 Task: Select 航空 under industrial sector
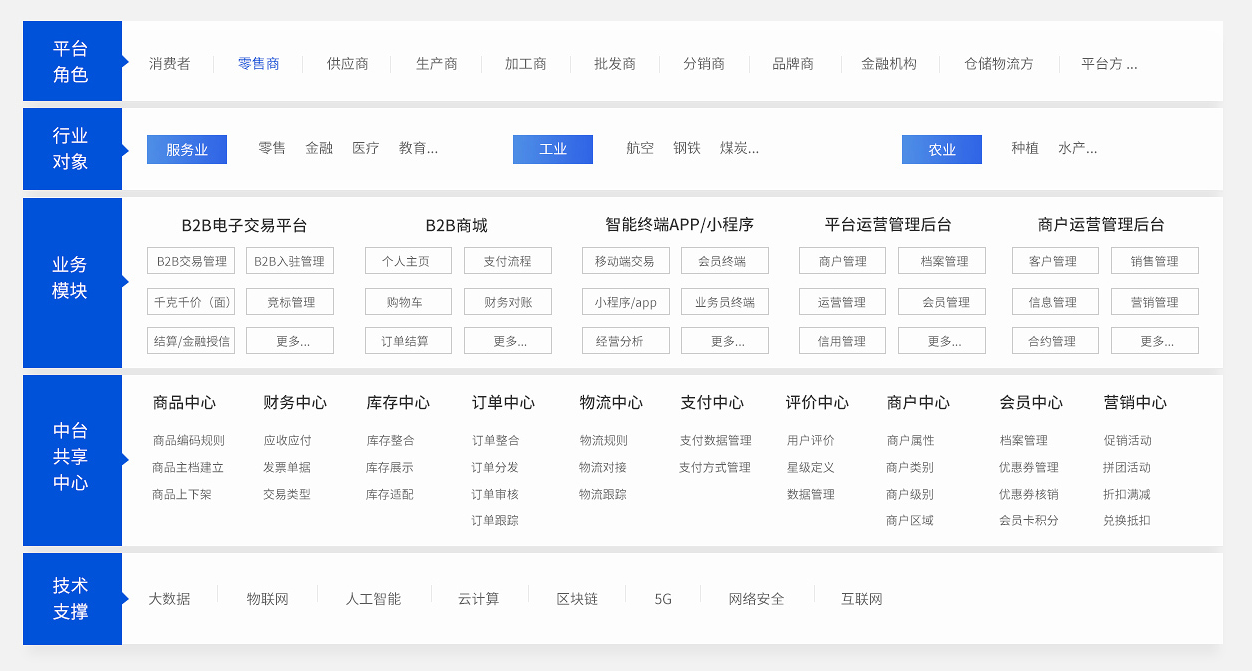click(640, 148)
